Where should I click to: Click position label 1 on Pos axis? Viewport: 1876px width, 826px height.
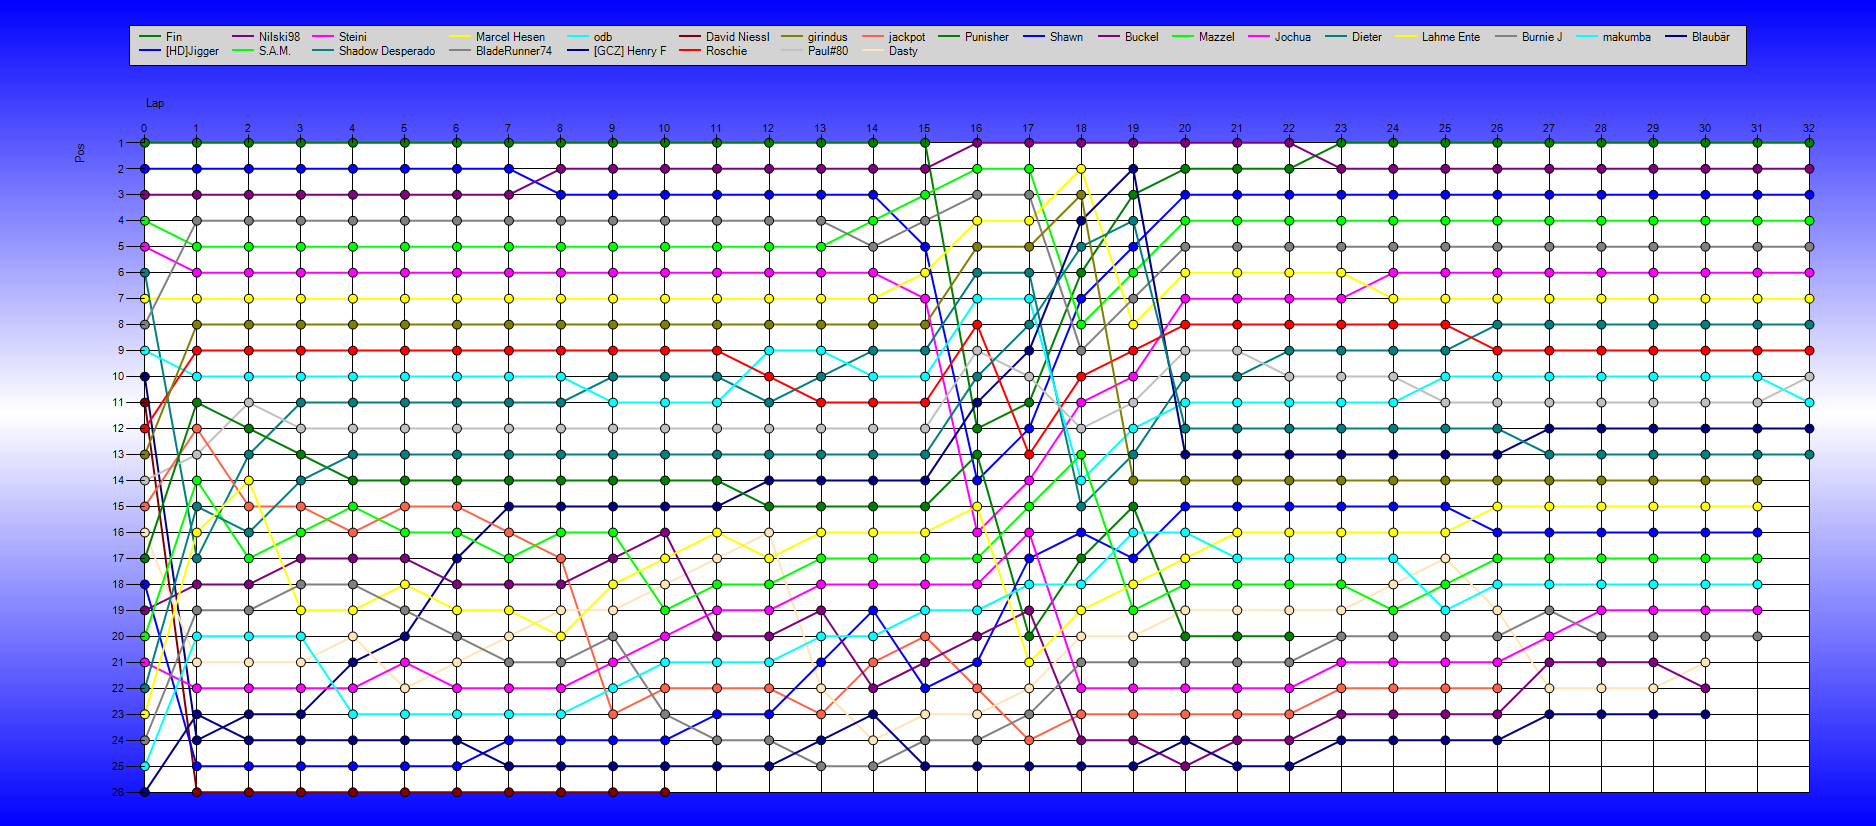121,143
